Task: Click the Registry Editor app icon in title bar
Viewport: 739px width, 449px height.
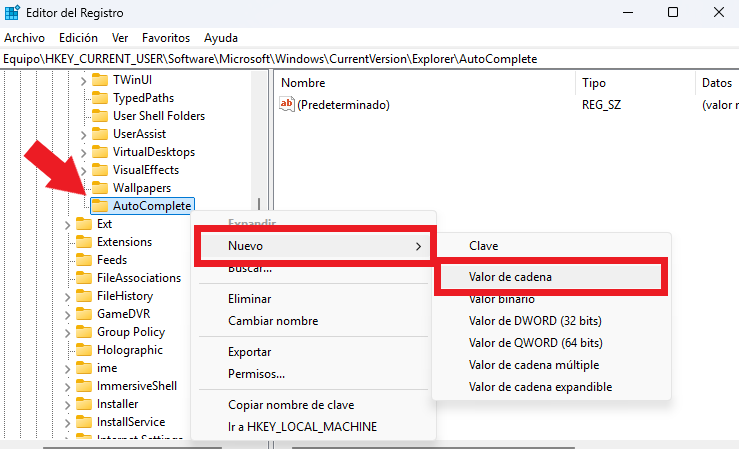Action: pyautogui.click(x=12, y=12)
